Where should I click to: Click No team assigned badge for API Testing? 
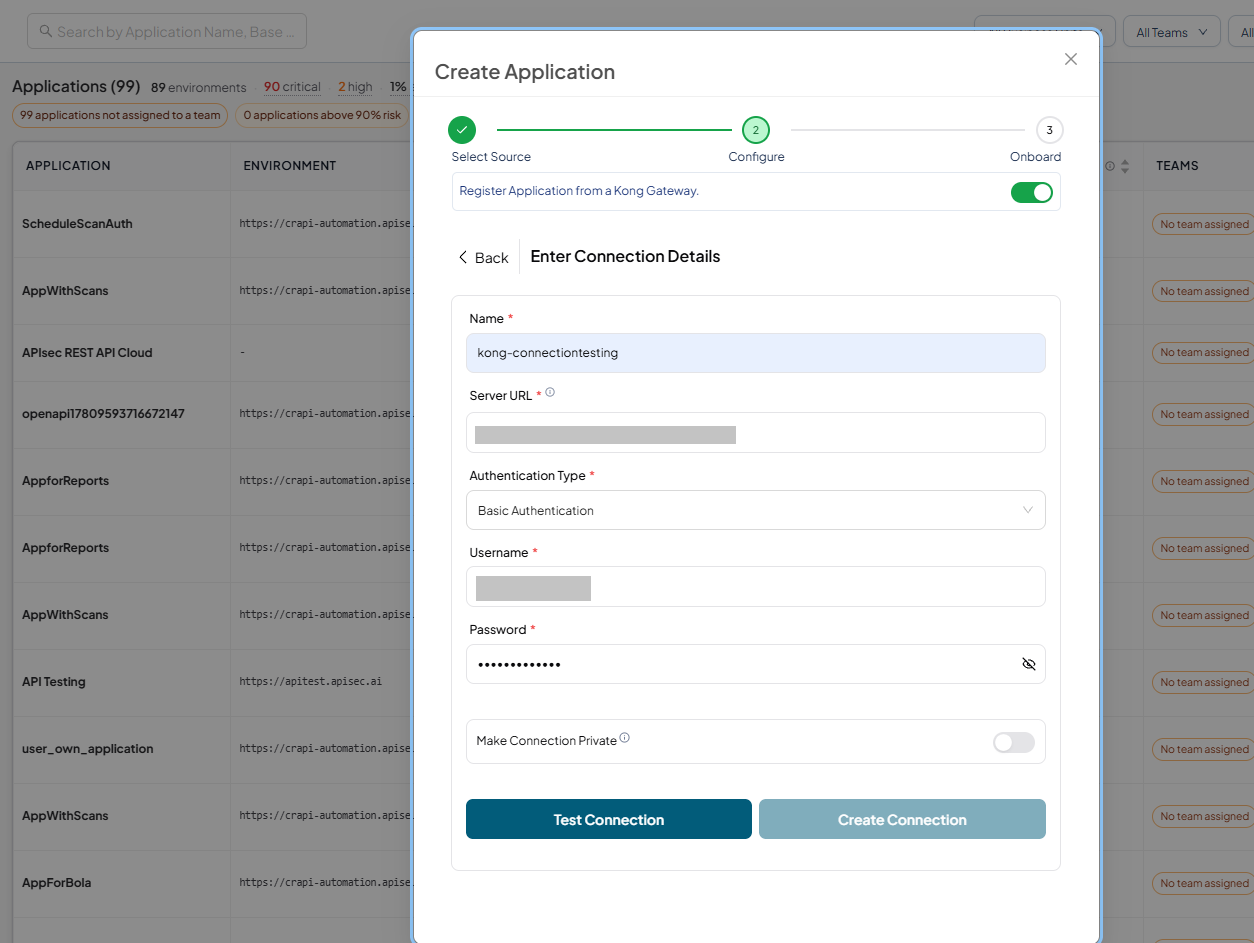point(1203,683)
